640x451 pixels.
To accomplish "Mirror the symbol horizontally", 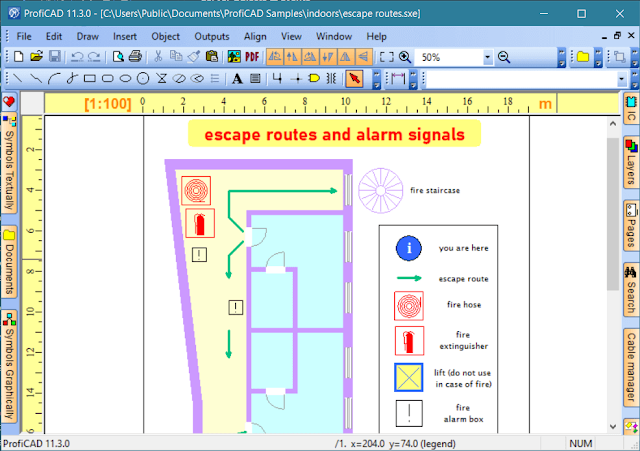I will coord(345,57).
